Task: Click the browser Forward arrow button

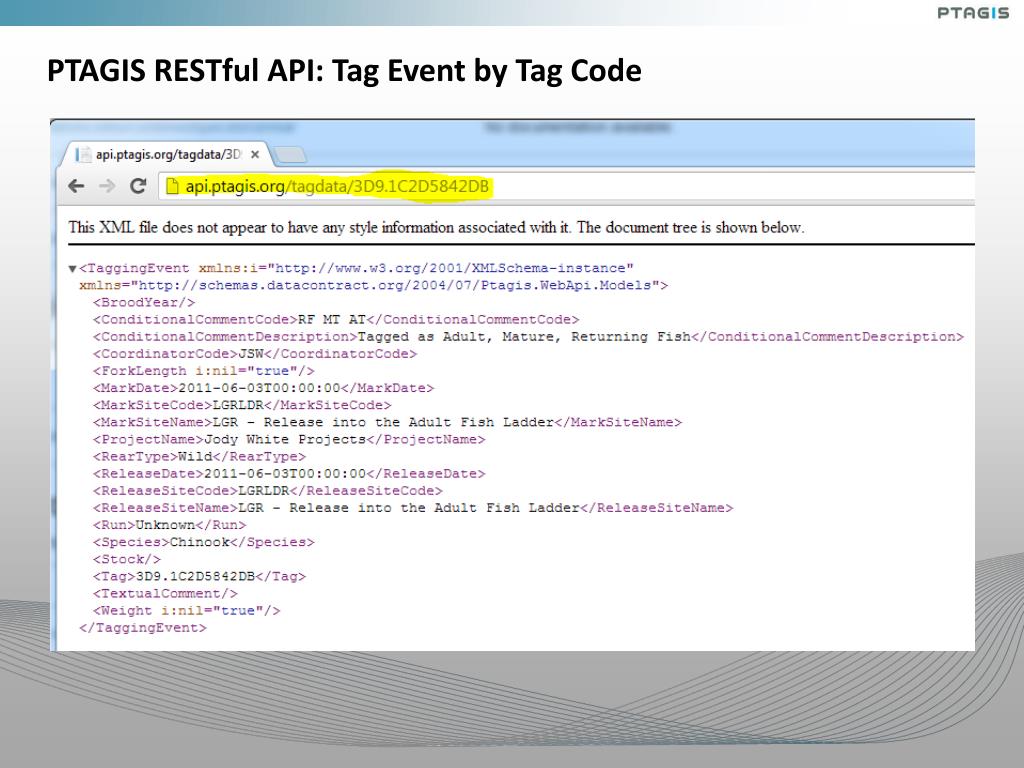Action: point(107,186)
